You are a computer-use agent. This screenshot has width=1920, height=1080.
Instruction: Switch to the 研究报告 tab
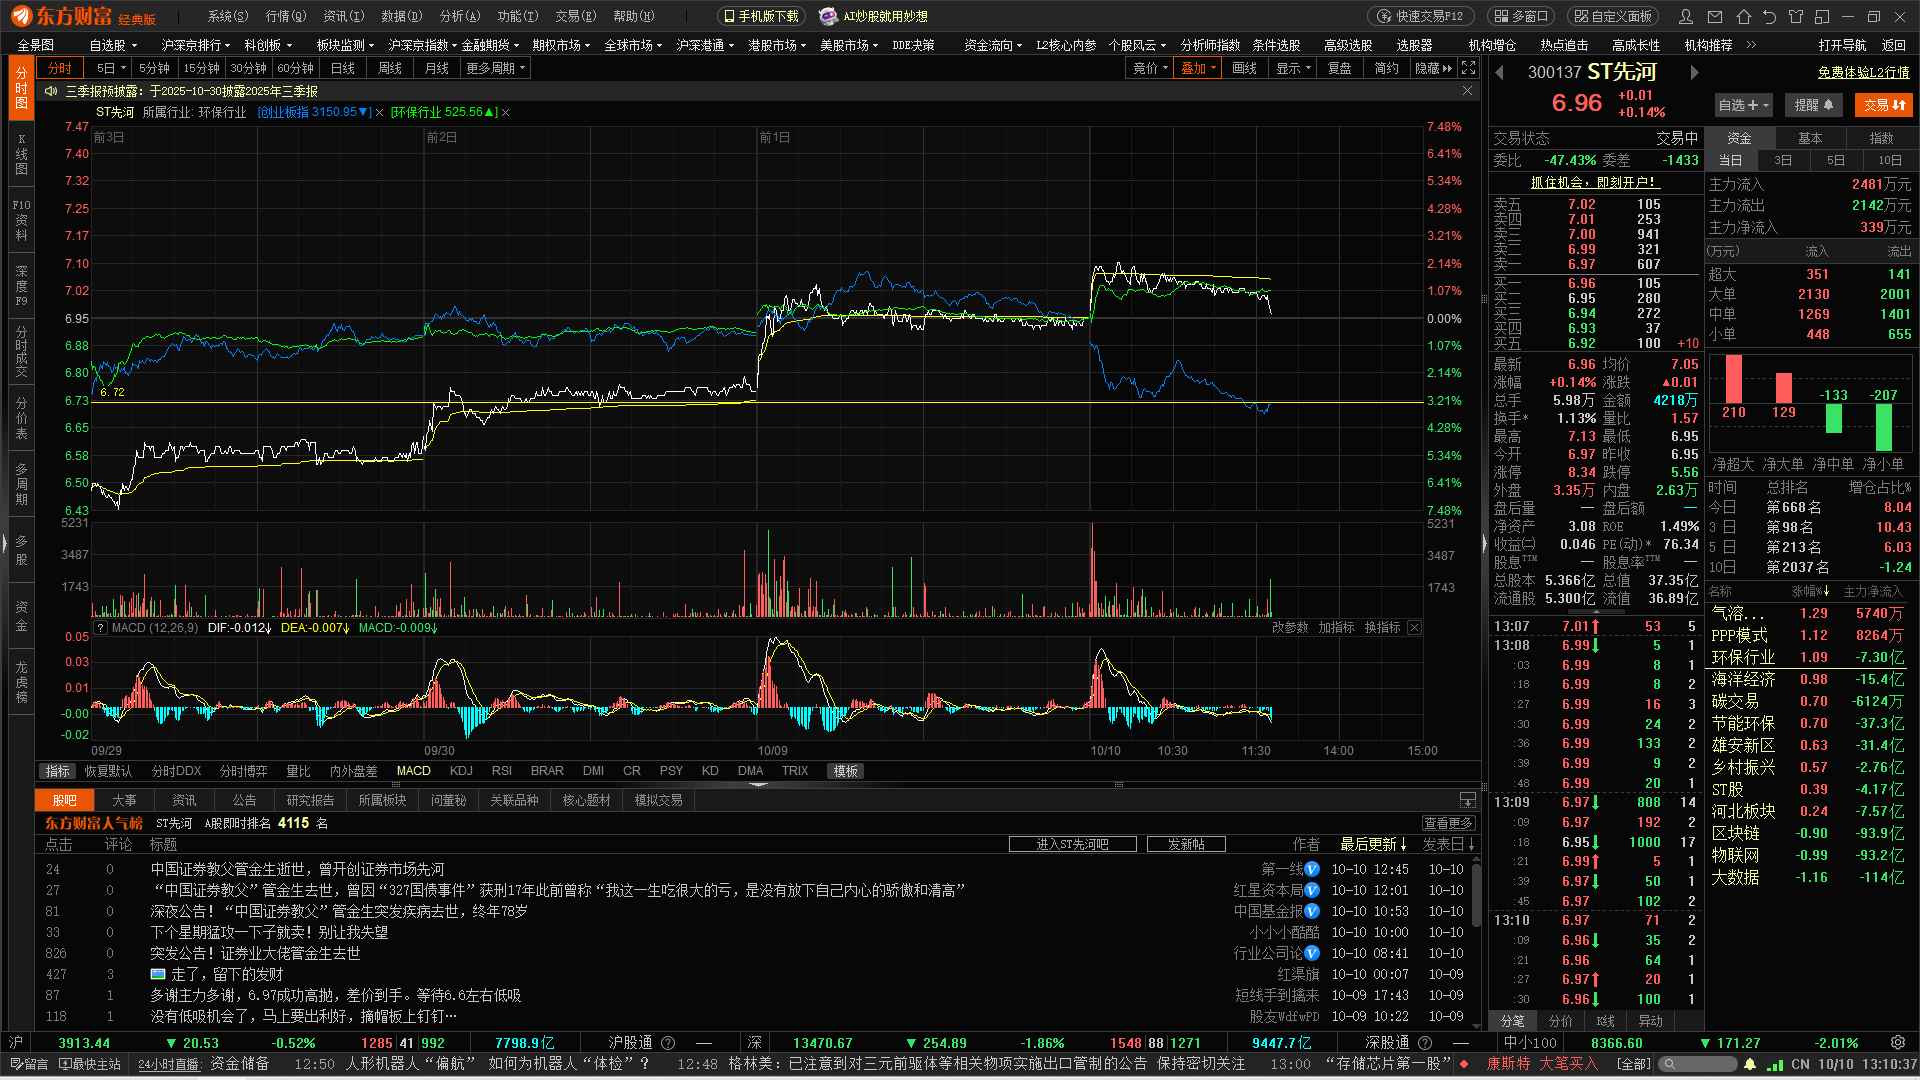point(310,800)
